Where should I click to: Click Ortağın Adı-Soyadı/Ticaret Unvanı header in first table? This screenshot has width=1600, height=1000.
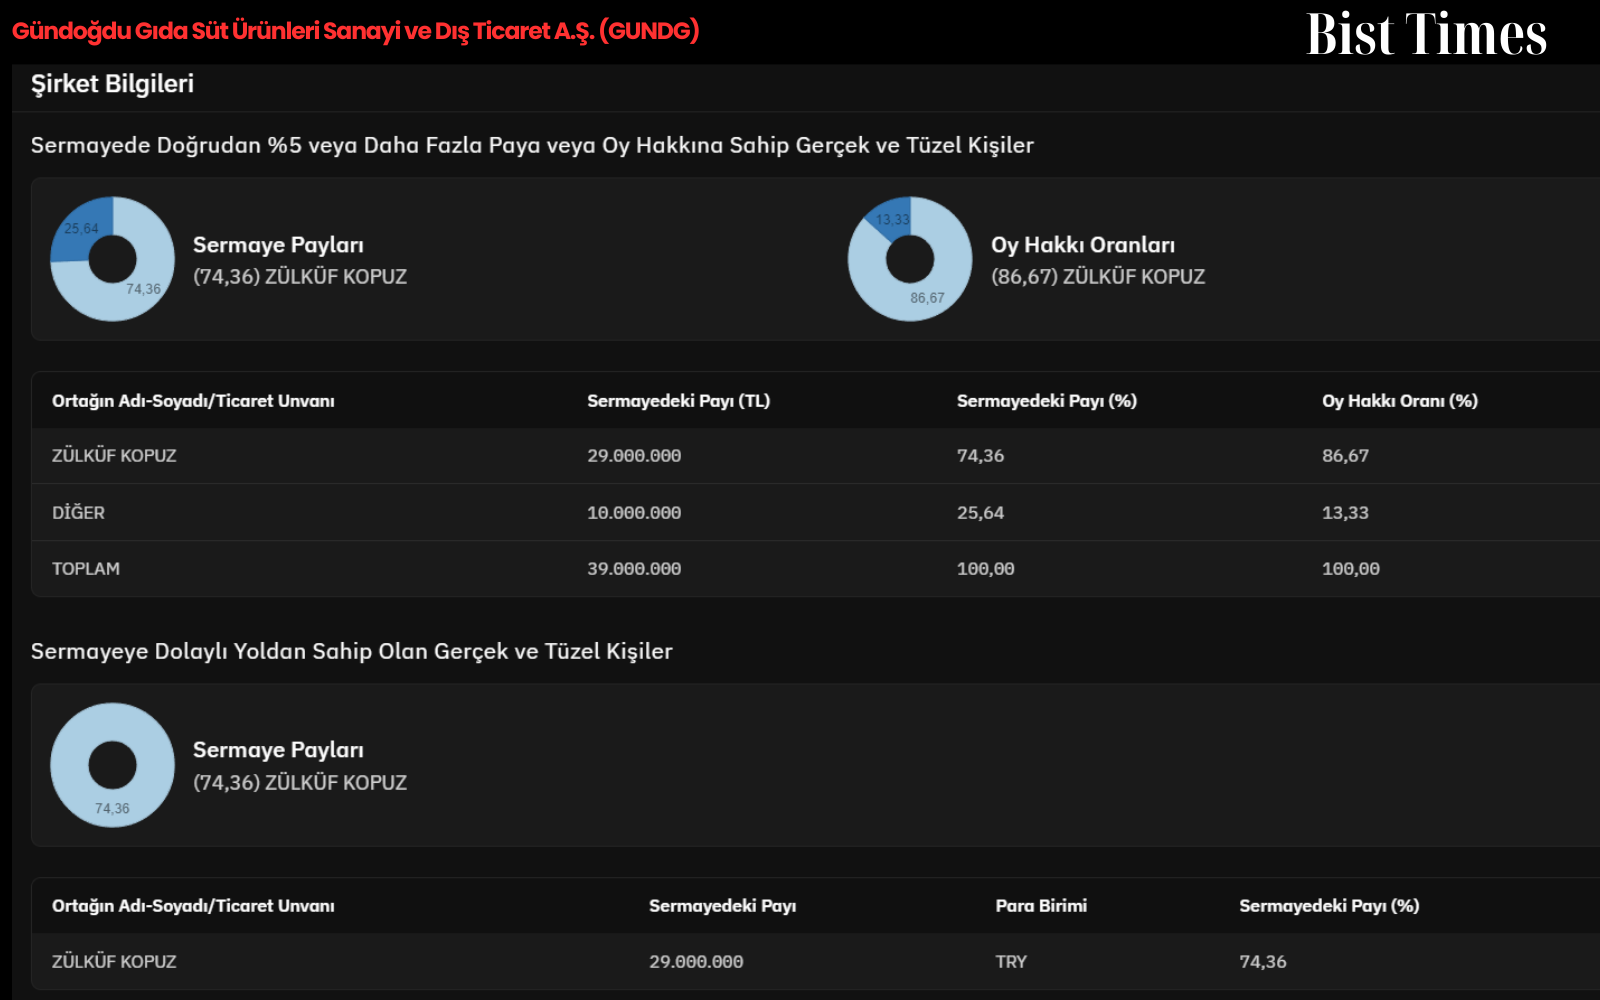(193, 401)
